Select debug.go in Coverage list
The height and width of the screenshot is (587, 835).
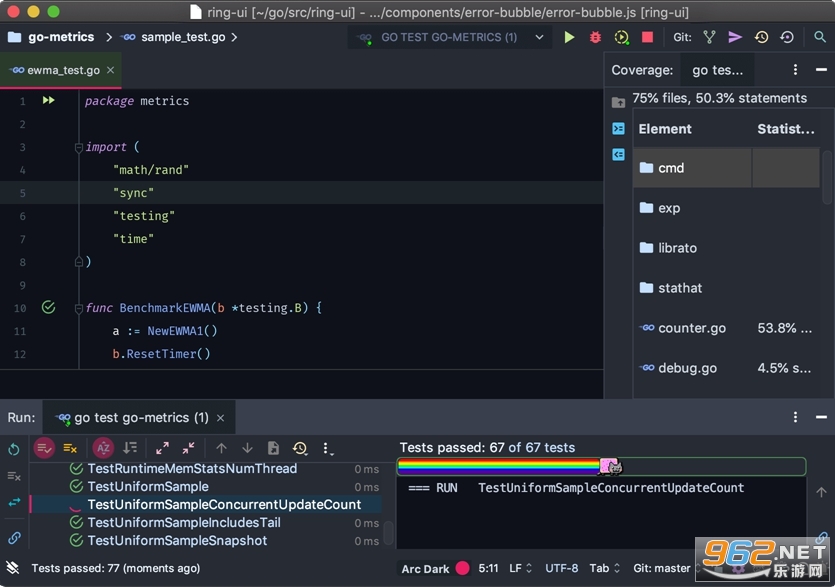726,368
